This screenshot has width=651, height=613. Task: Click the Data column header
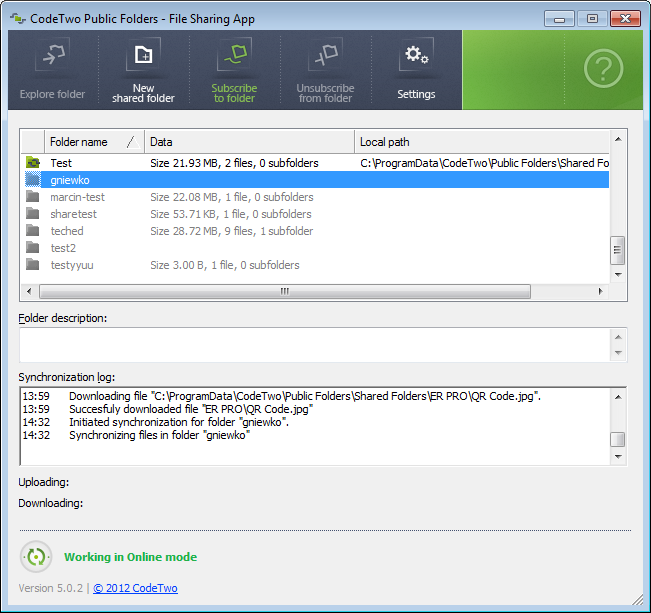click(x=250, y=142)
